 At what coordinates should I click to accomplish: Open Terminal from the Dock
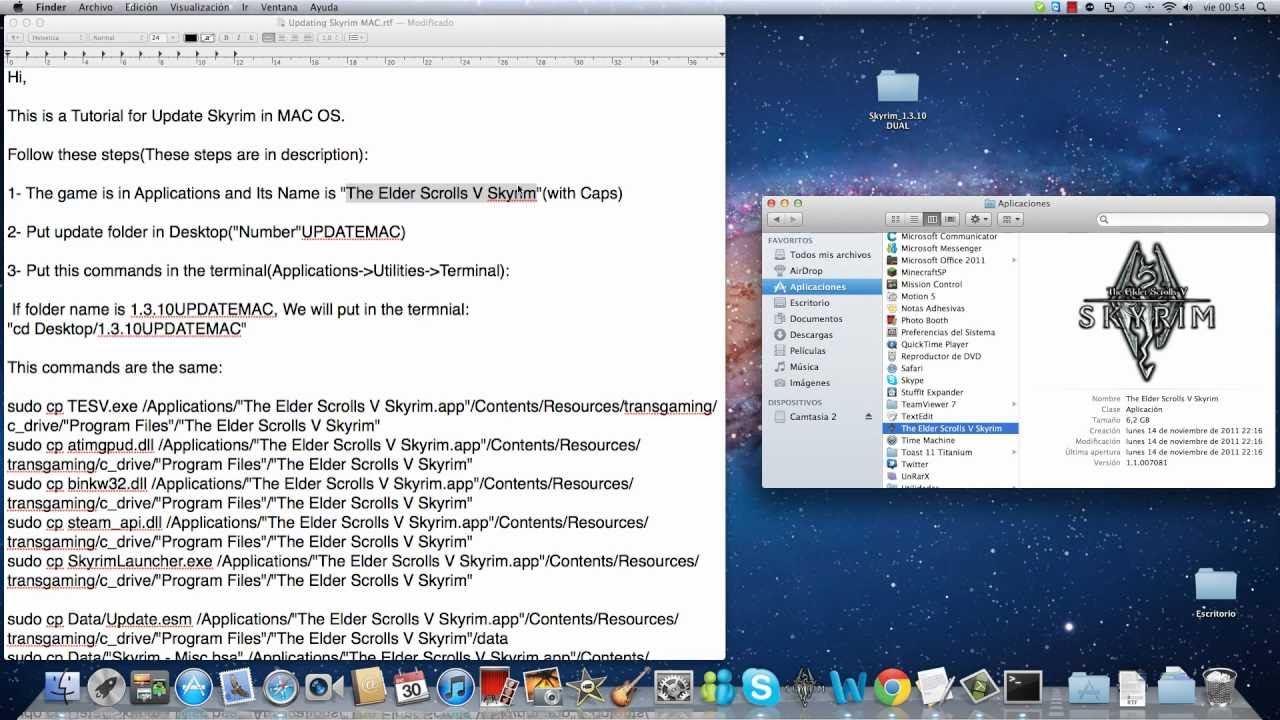point(1022,688)
